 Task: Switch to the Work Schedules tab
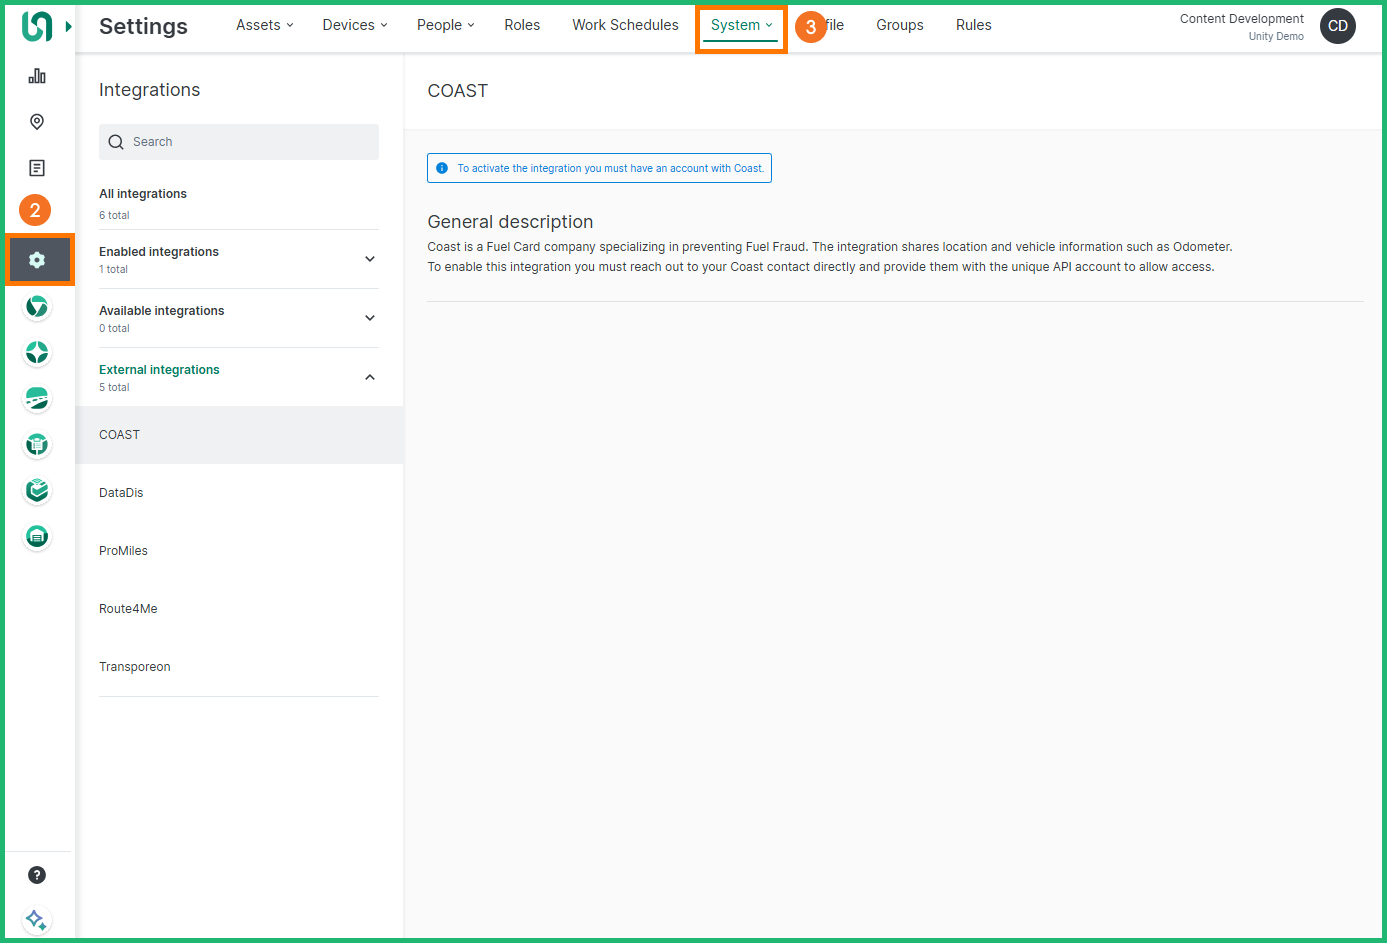pyautogui.click(x=625, y=25)
